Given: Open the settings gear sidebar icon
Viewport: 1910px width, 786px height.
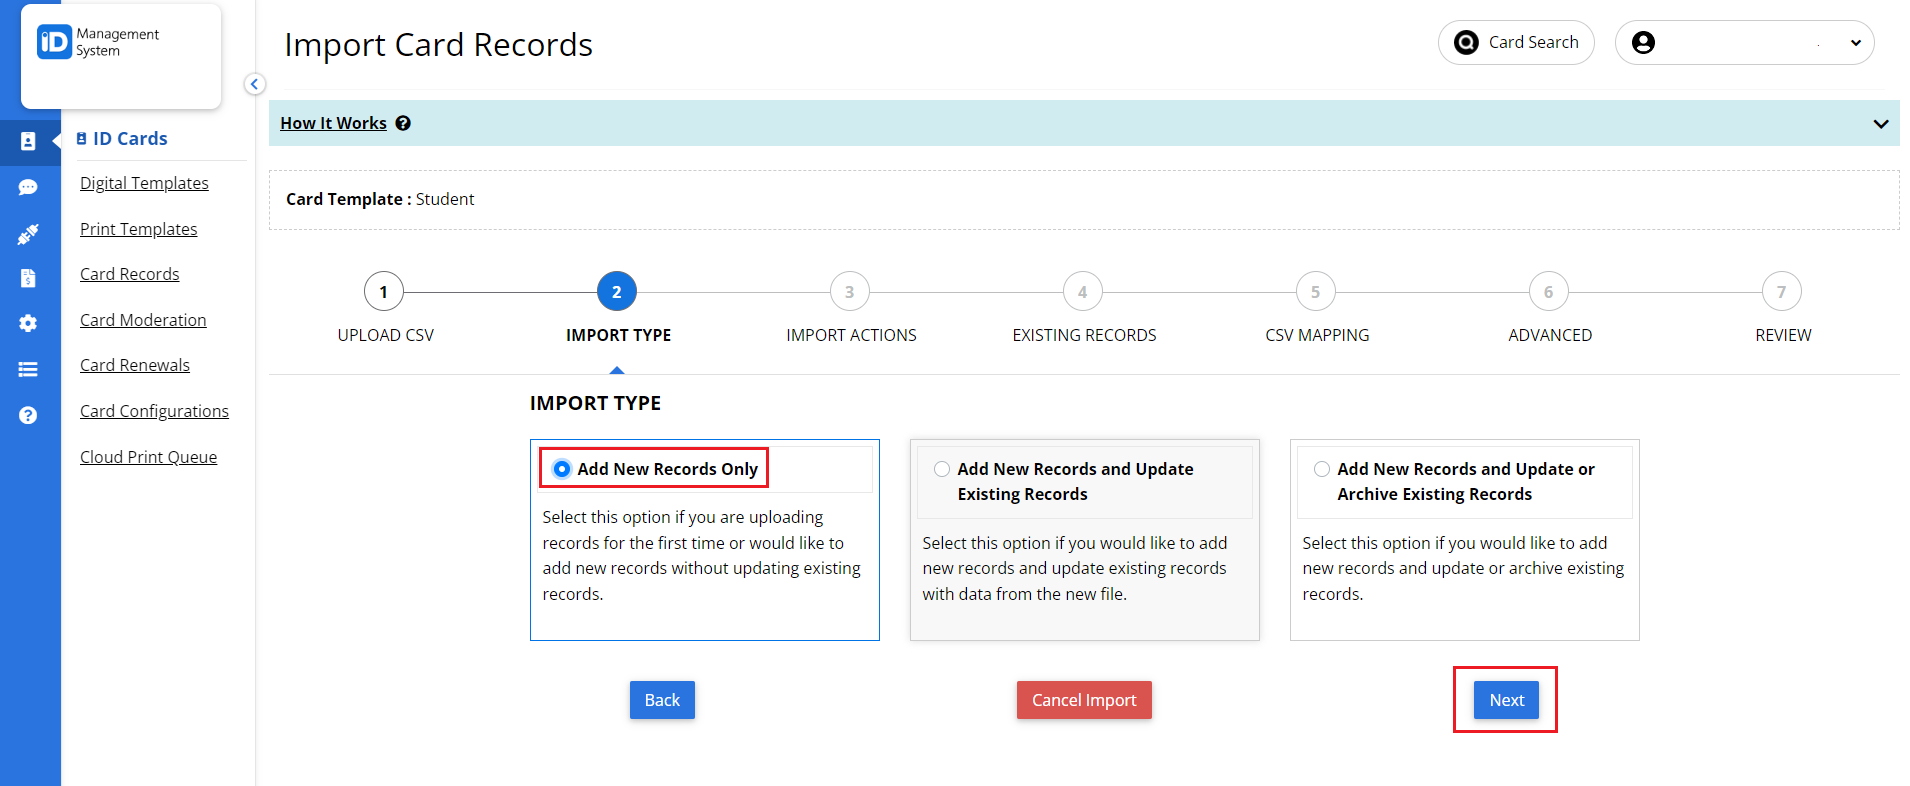Looking at the screenshot, I should point(28,323).
